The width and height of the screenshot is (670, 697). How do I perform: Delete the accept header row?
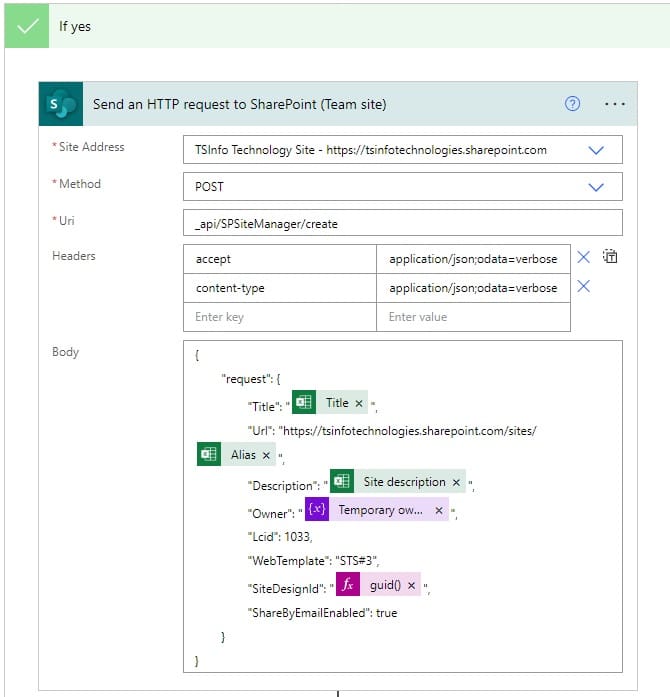(583, 257)
